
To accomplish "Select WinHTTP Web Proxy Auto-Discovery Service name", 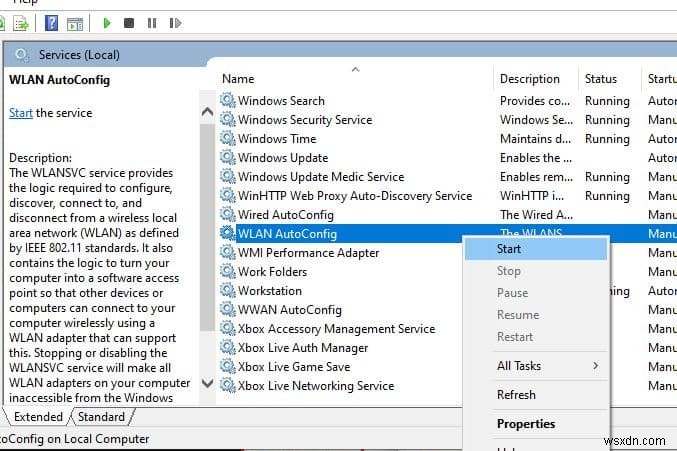I will click(355, 196).
